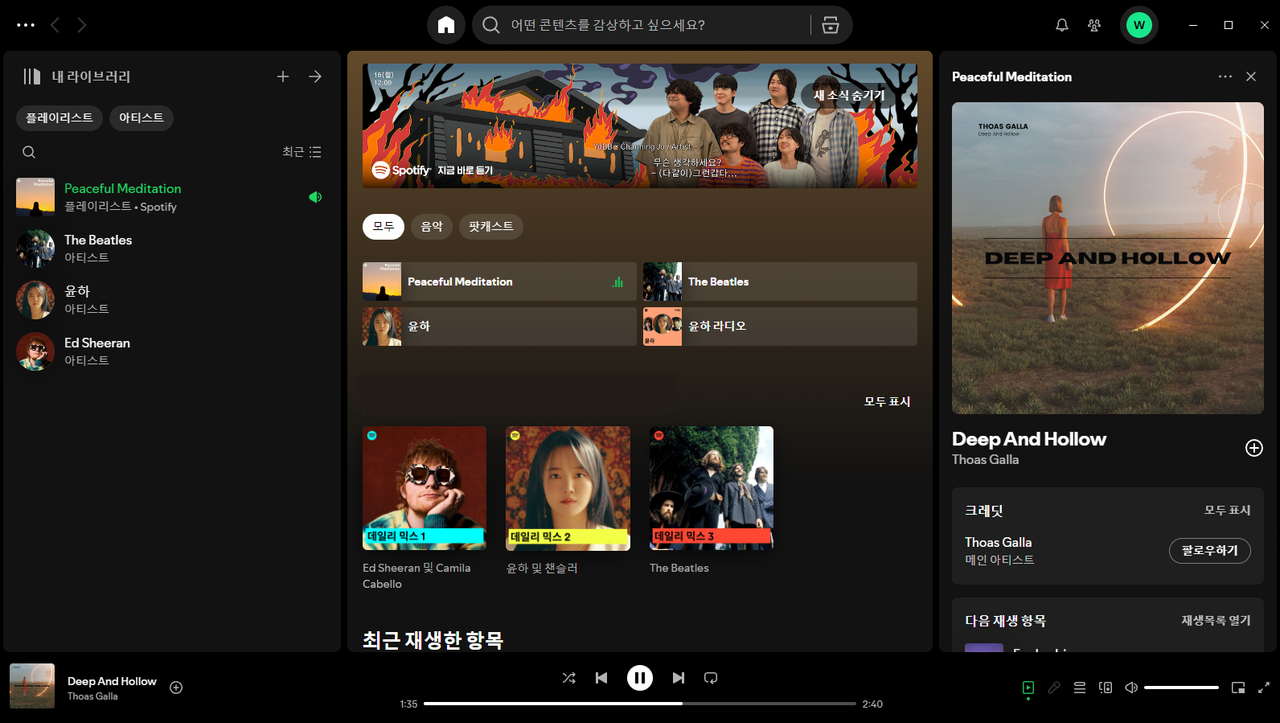
Task: Close the Now Playing panel
Action: 1251,77
